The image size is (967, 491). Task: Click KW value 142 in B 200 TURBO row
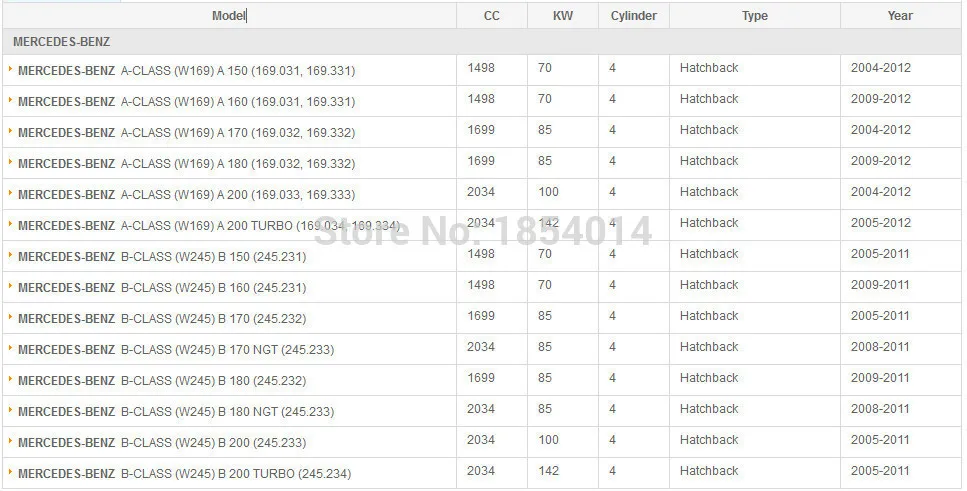point(548,471)
